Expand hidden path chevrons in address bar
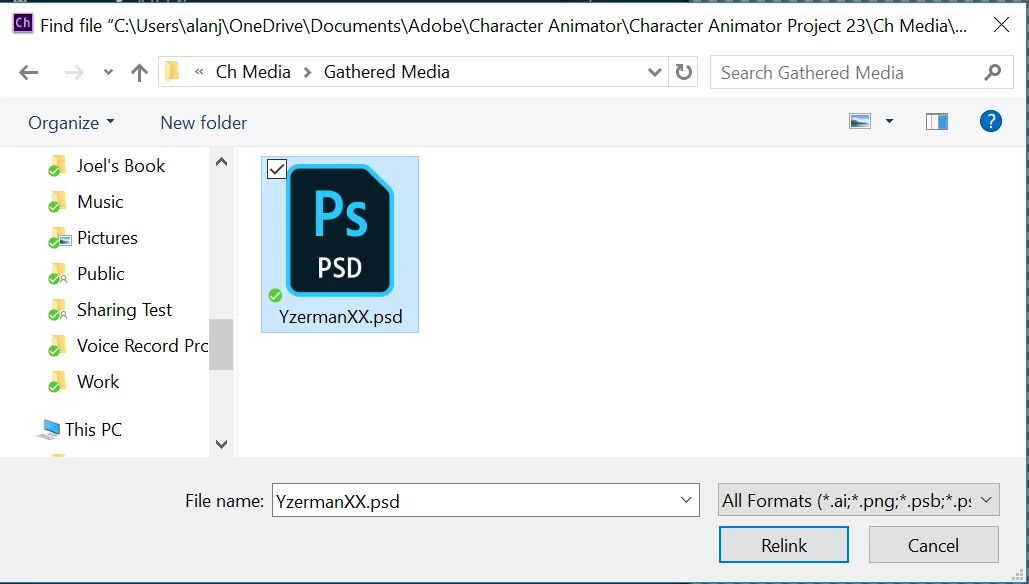 point(199,72)
